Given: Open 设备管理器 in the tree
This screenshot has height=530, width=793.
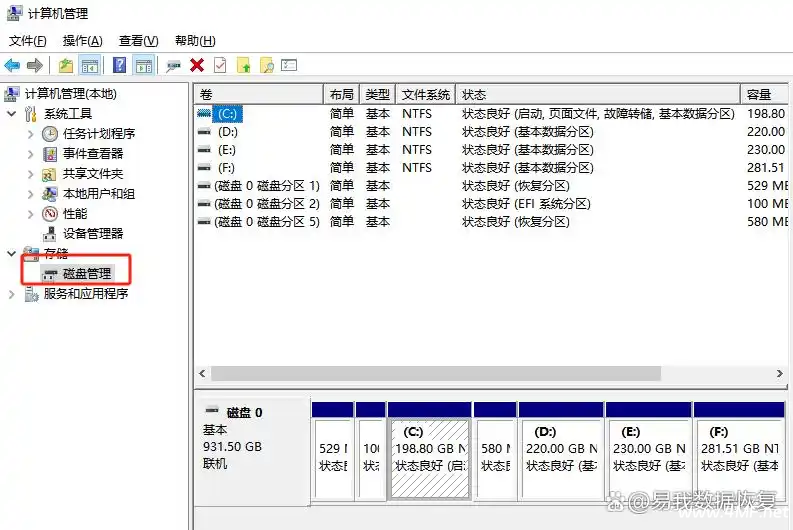Looking at the screenshot, I should 92,233.
